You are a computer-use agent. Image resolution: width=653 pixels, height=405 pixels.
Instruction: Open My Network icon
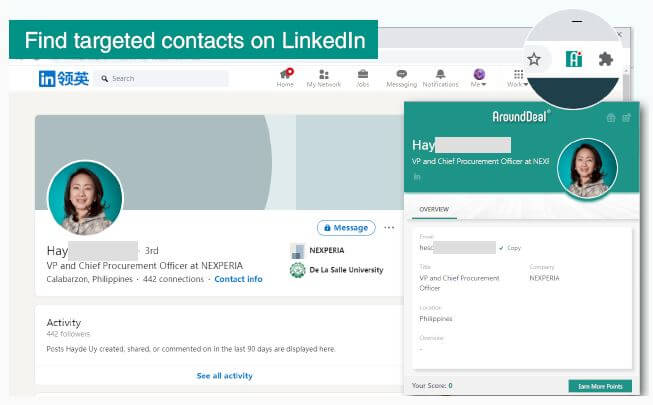coord(324,78)
